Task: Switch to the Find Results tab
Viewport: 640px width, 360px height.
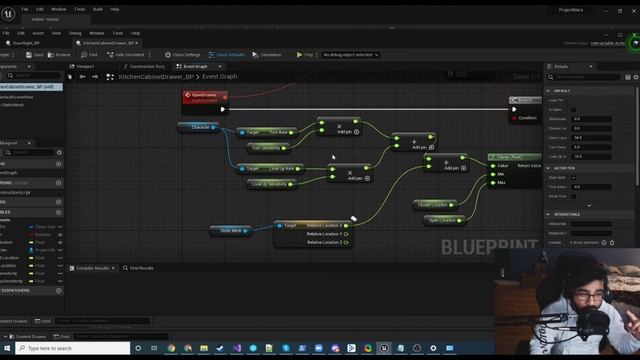Action: pyautogui.click(x=138, y=268)
